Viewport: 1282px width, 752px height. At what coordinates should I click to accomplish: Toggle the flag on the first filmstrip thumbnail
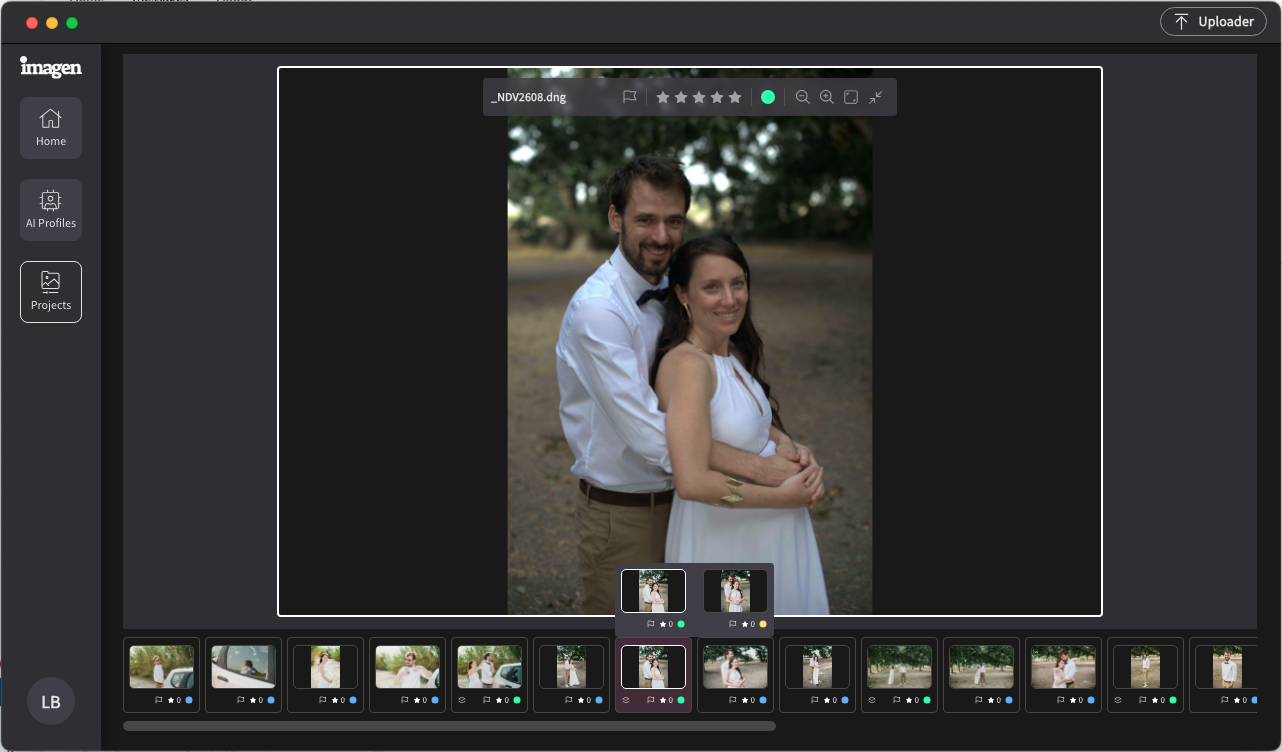tap(157, 700)
